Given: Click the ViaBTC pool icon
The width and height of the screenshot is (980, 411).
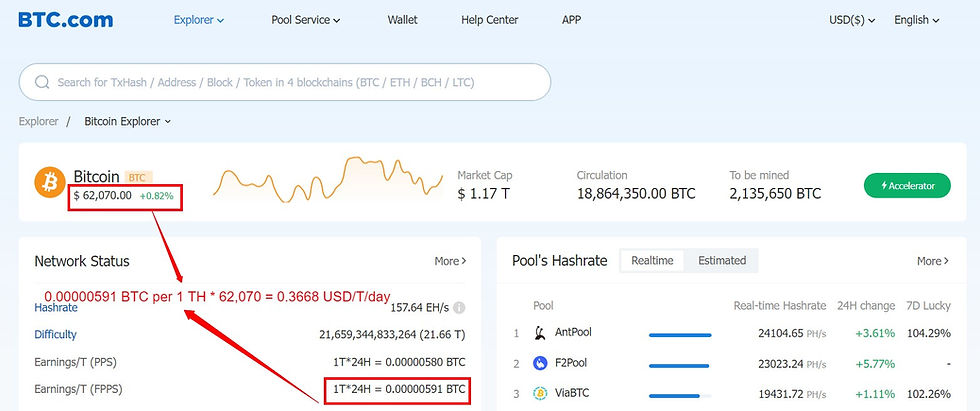Looking at the screenshot, I should [540, 394].
